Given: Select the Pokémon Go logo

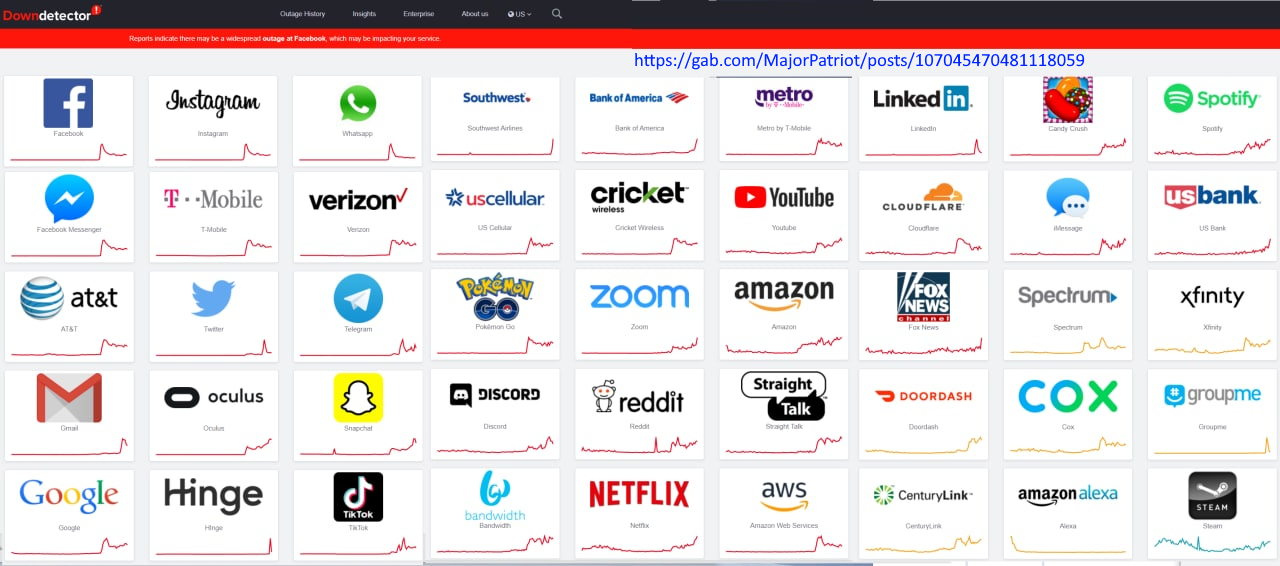Looking at the screenshot, I should pyautogui.click(x=496, y=297).
